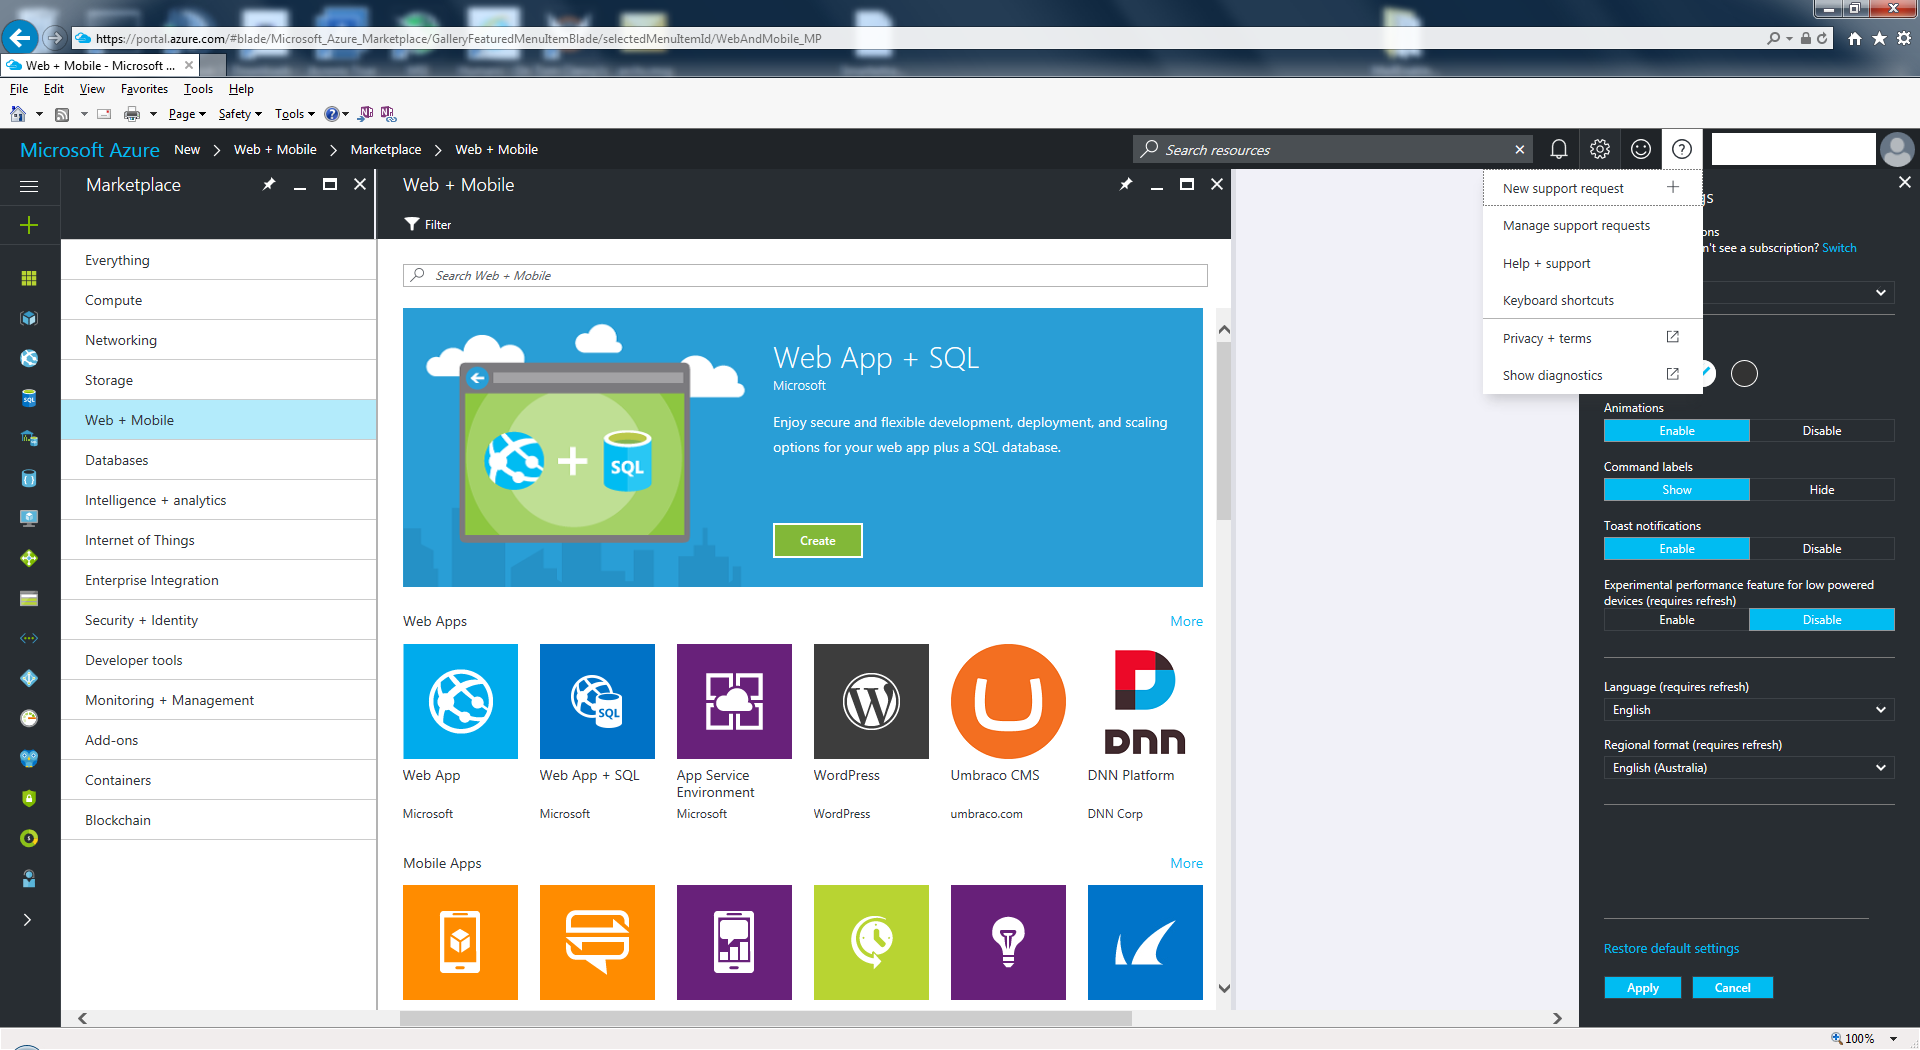Enable Animations
The width and height of the screenshot is (1920, 1050).
(1677, 431)
